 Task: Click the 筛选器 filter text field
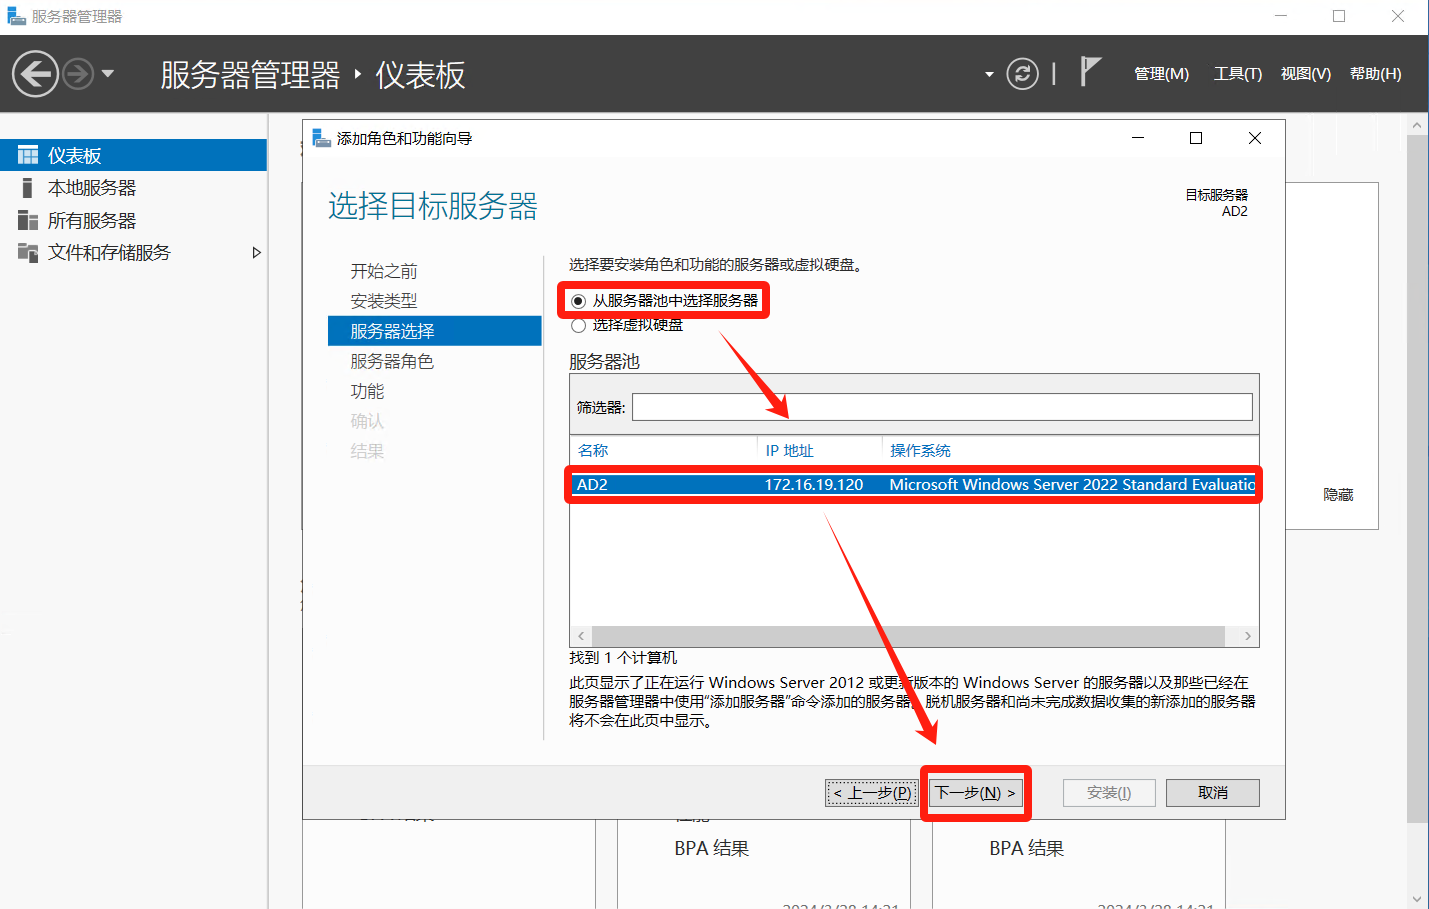(941, 407)
